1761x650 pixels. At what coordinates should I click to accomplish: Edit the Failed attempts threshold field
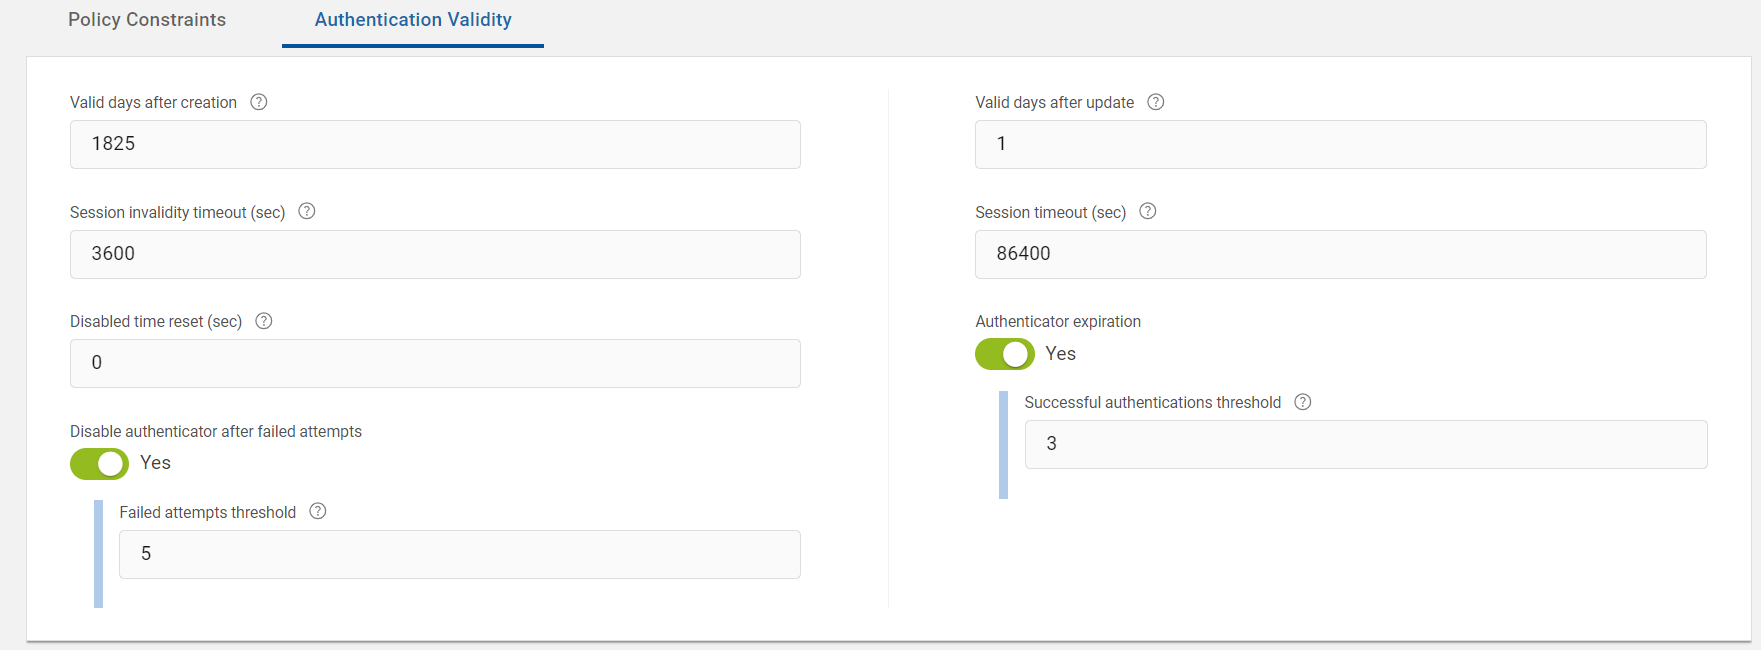pos(459,554)
